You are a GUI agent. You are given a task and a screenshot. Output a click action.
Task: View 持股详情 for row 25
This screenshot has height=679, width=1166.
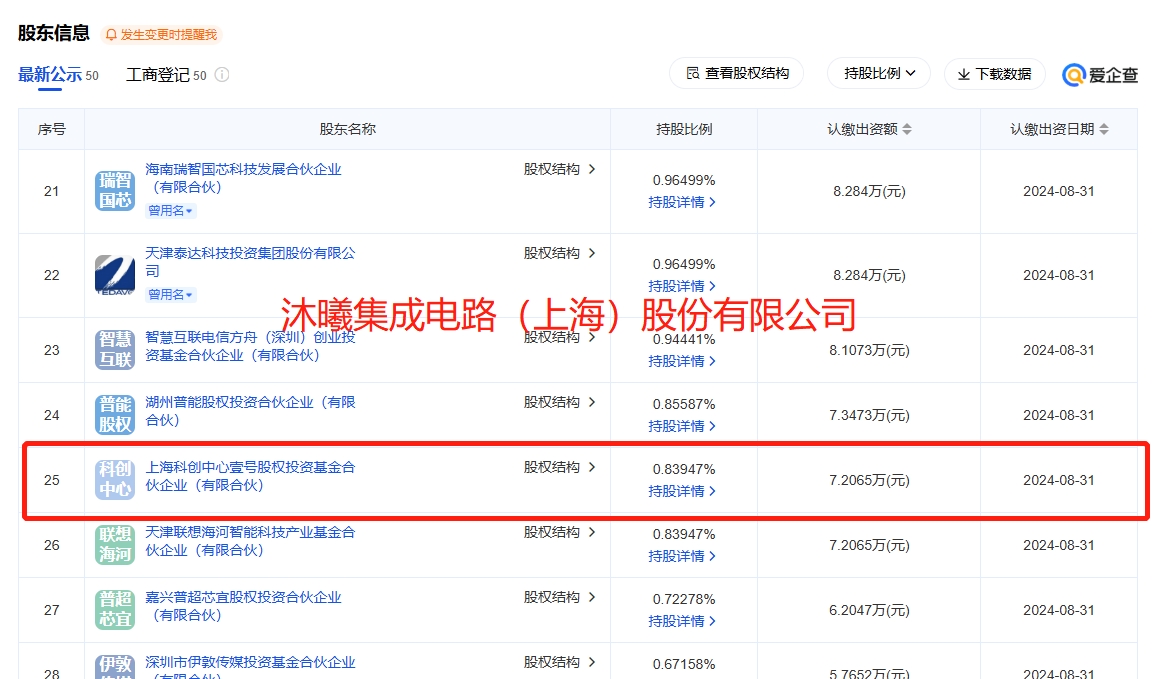(x=682, y=492)
